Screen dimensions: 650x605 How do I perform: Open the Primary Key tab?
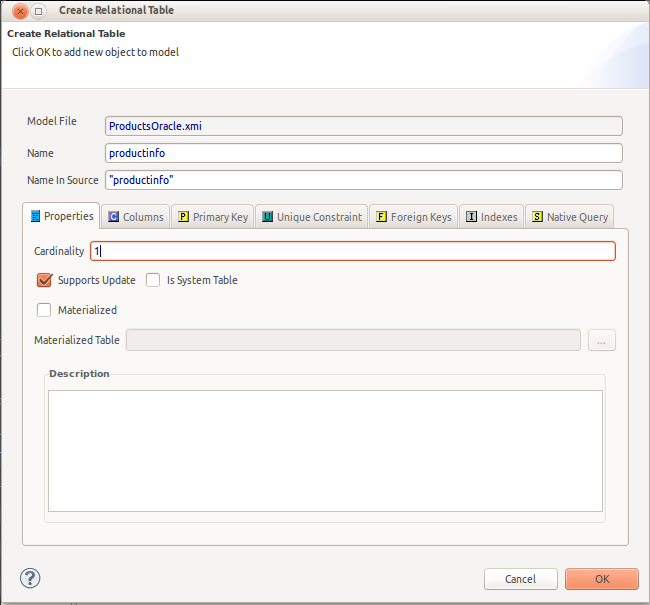tap(213, 216)
